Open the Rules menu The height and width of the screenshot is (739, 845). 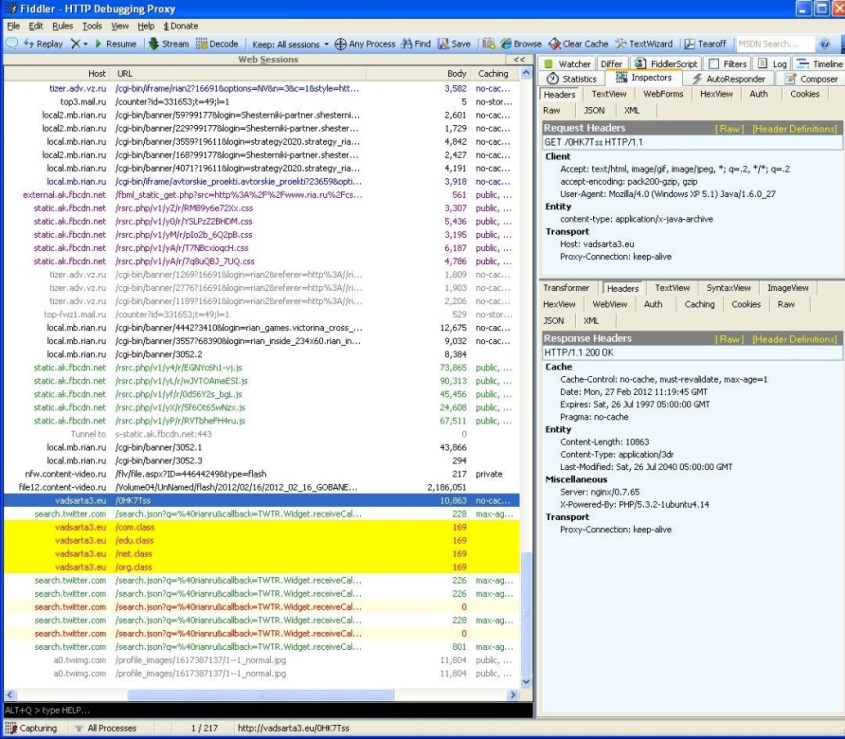pos(62,25)
